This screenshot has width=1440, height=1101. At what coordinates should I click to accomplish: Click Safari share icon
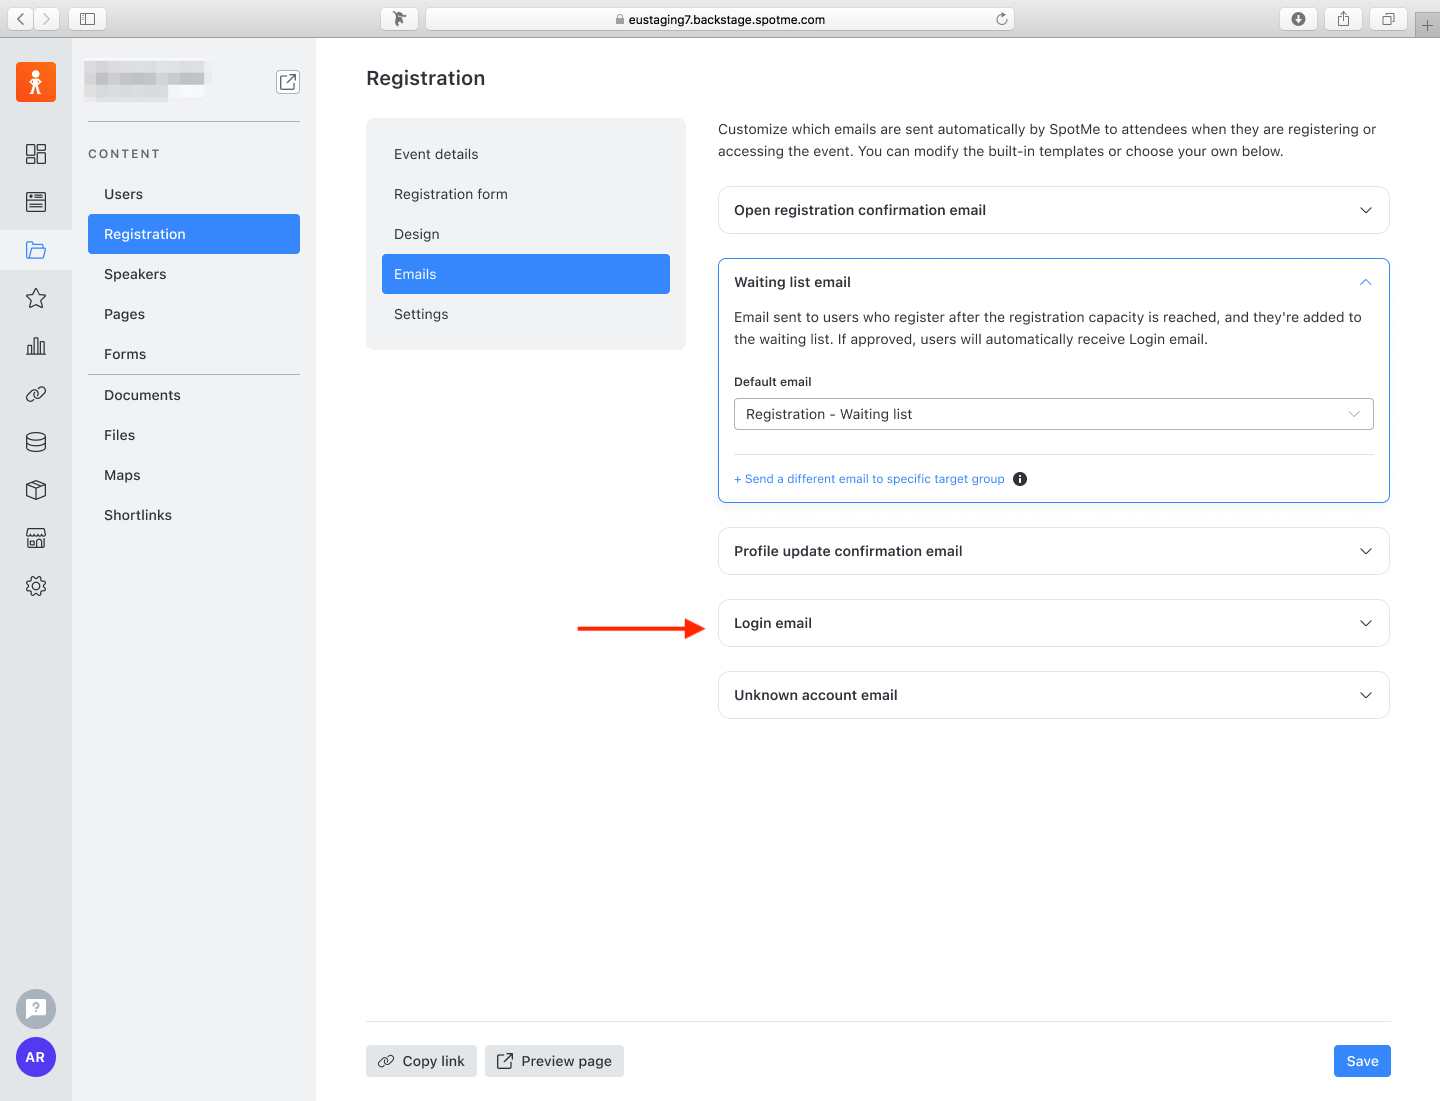pyautogui.click(x=1343, y=19)
